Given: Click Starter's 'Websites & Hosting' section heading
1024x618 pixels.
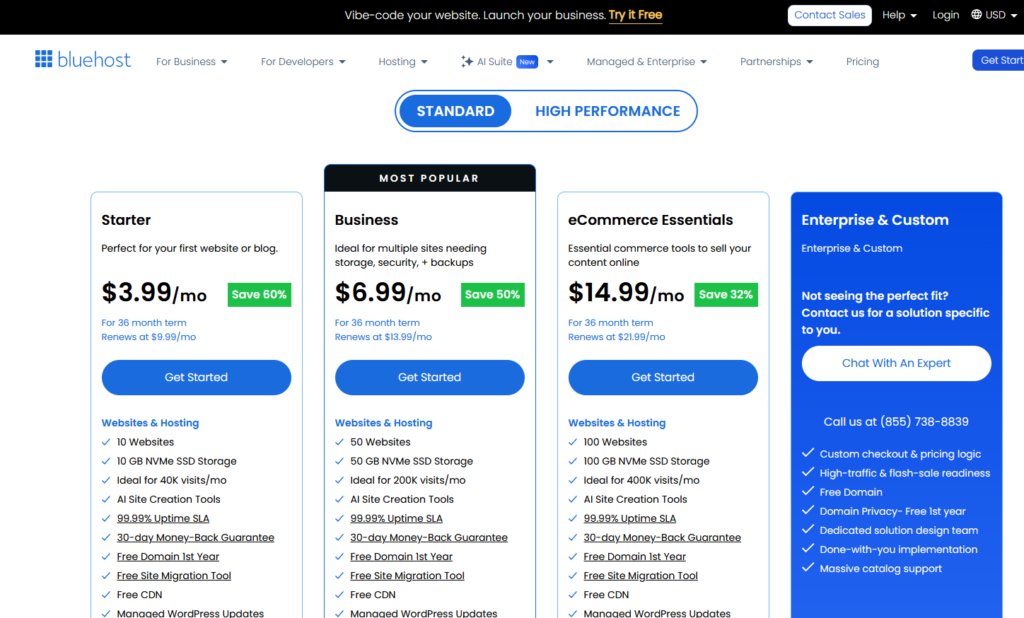Looking at the screenshot, I should 150,423.
